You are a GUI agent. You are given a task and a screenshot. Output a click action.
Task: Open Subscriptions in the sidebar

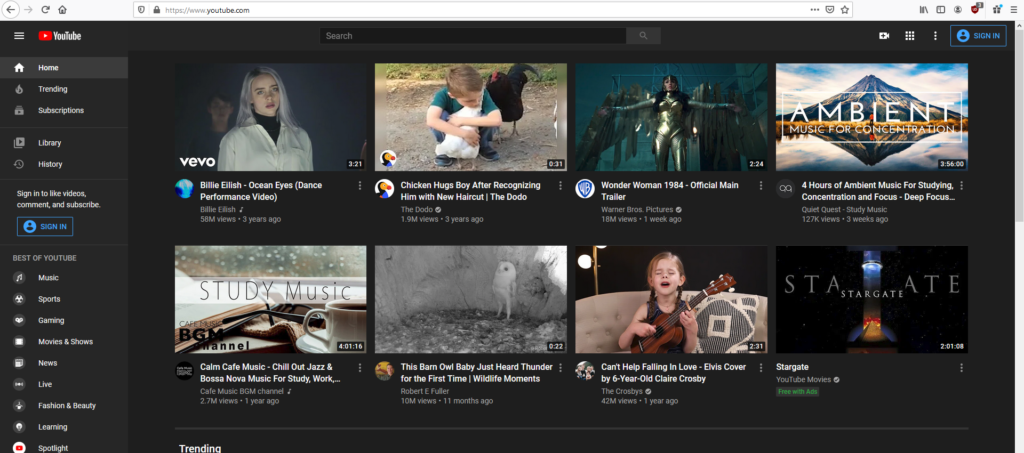pos(64,110)
